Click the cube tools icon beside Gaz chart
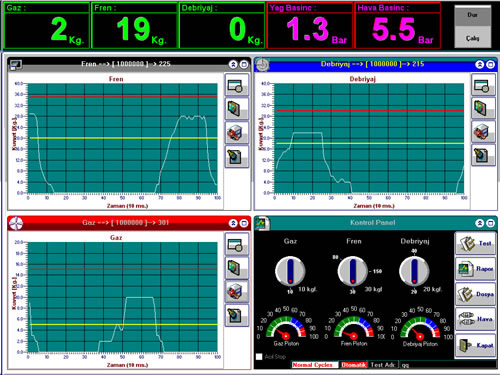This screenshot has width=500, height=375. pos(237,291)
